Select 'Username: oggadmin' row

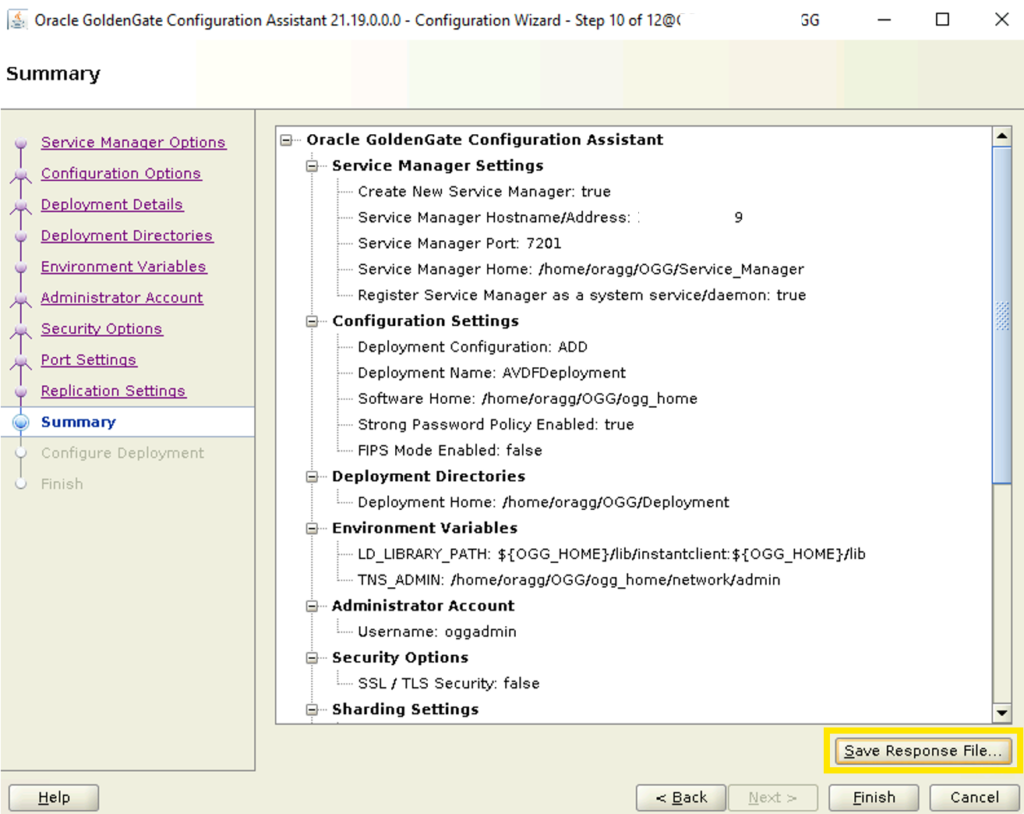pyautogui.click(x=437, y=632)
